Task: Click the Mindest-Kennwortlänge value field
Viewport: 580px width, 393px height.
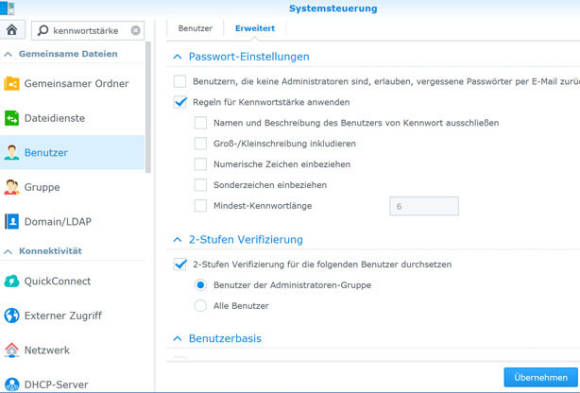Action: [424, 206]
